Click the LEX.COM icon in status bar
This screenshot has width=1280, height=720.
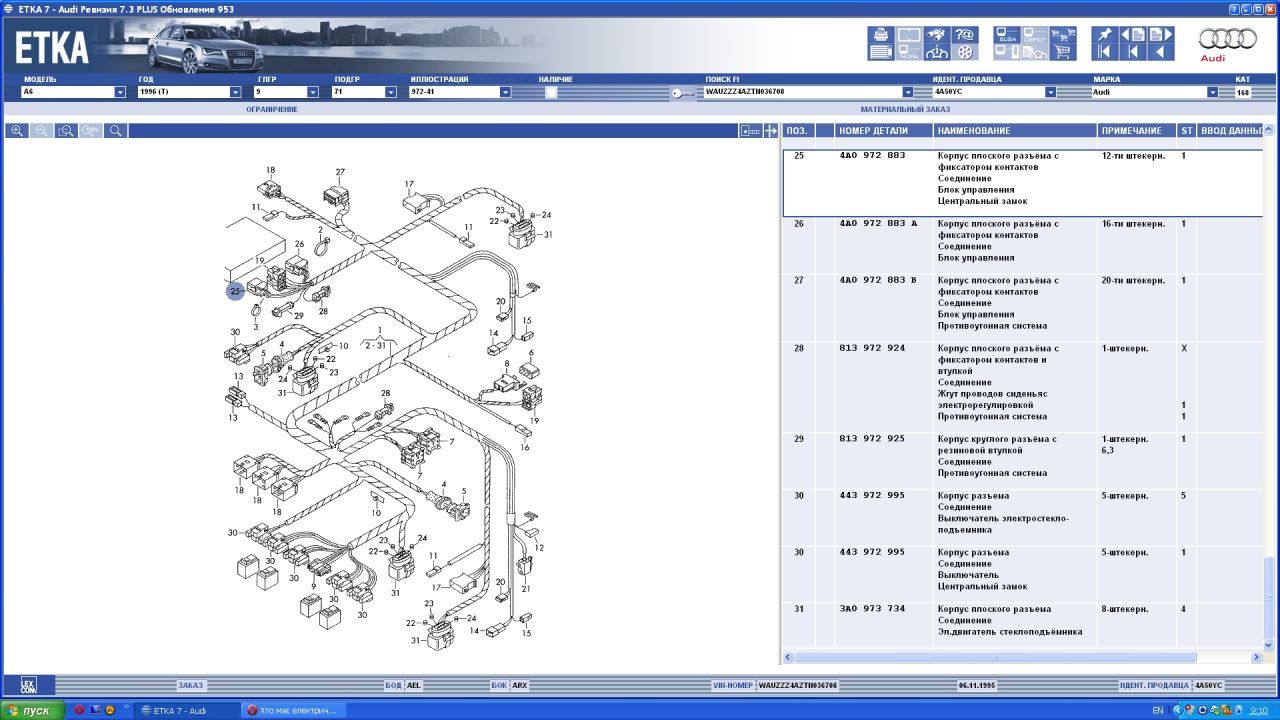point(28,685)
